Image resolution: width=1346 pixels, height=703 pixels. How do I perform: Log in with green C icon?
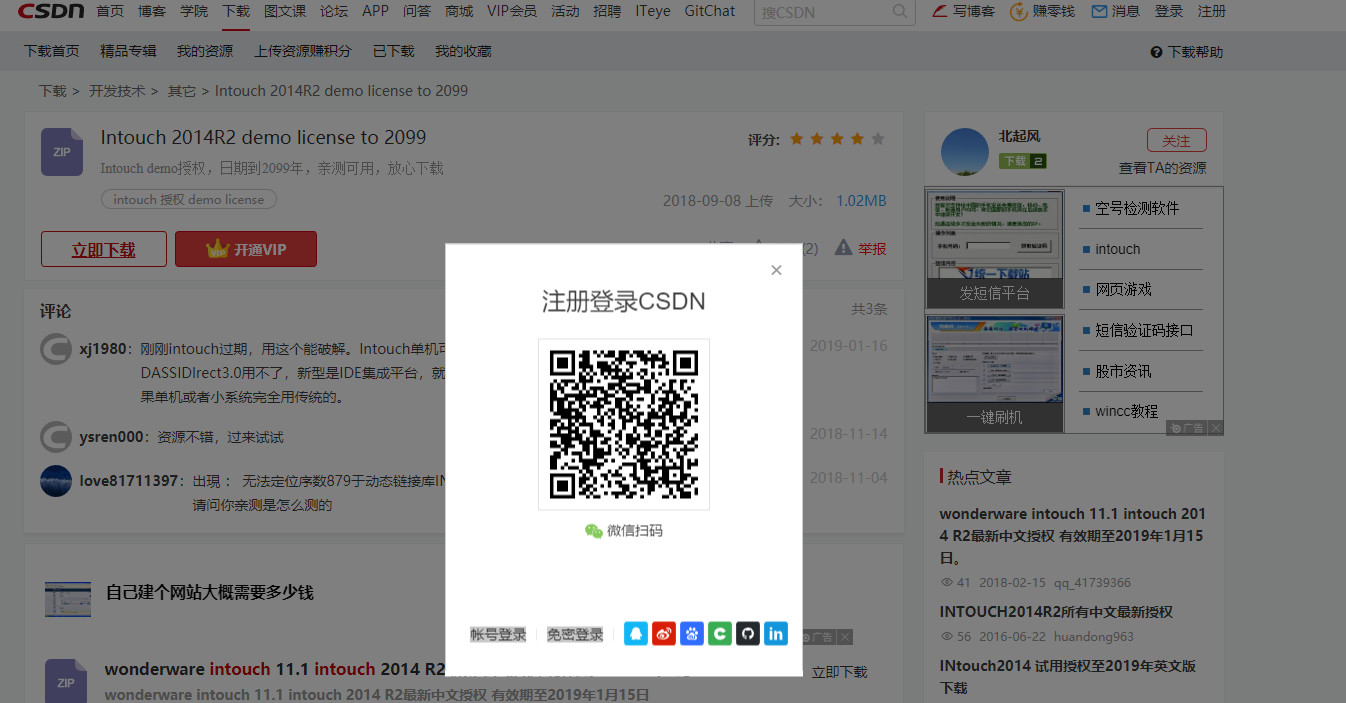coord(720,634)
